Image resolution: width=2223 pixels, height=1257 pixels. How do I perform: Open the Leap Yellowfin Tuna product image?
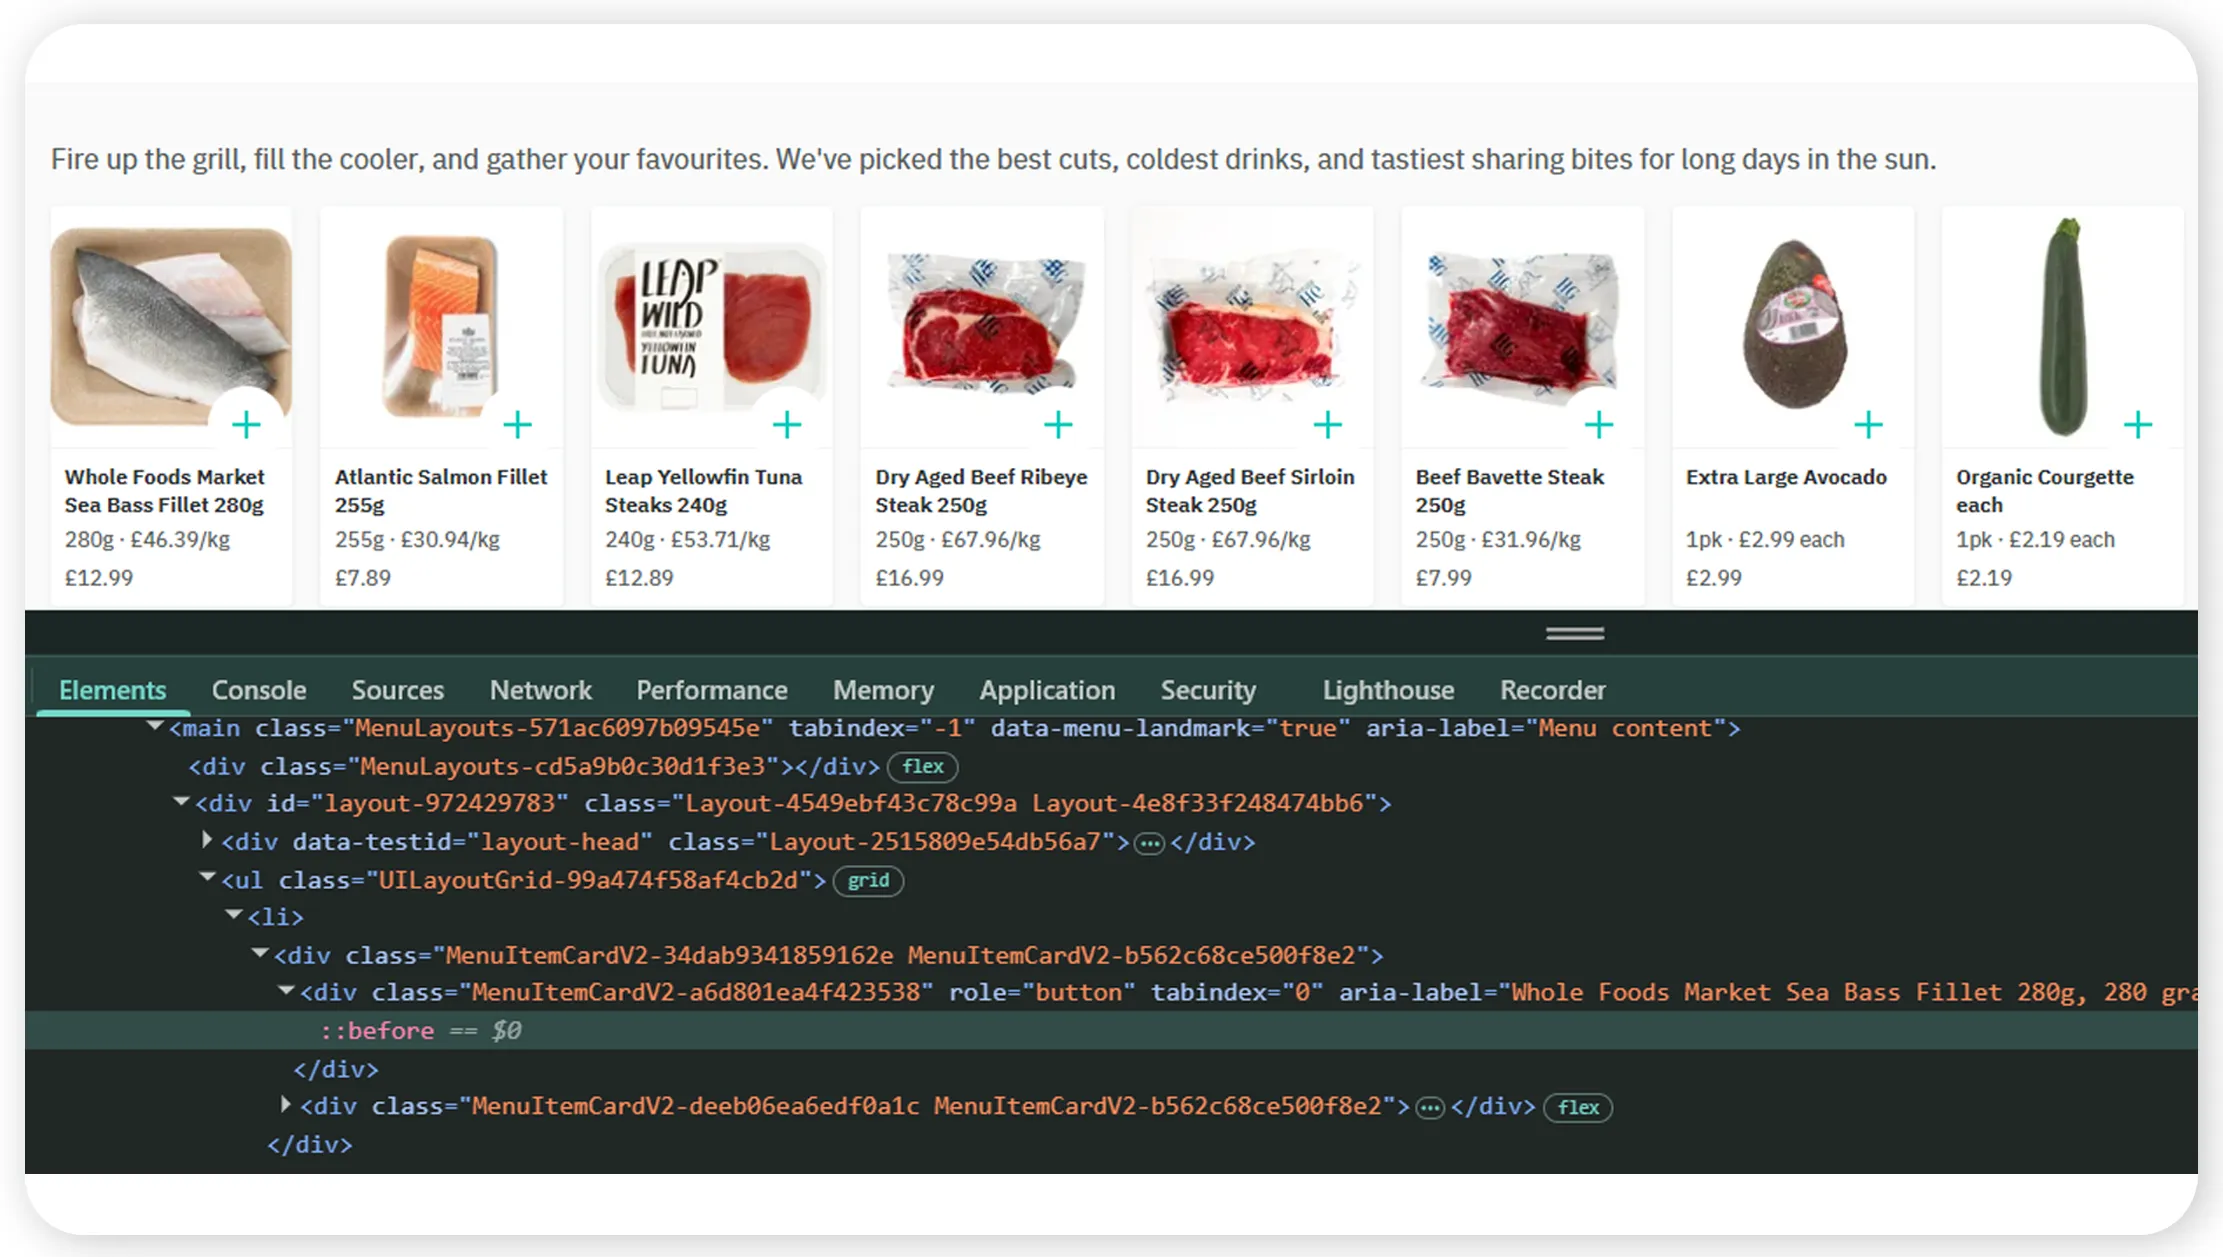pyautogui.click(x=712, y=328)
